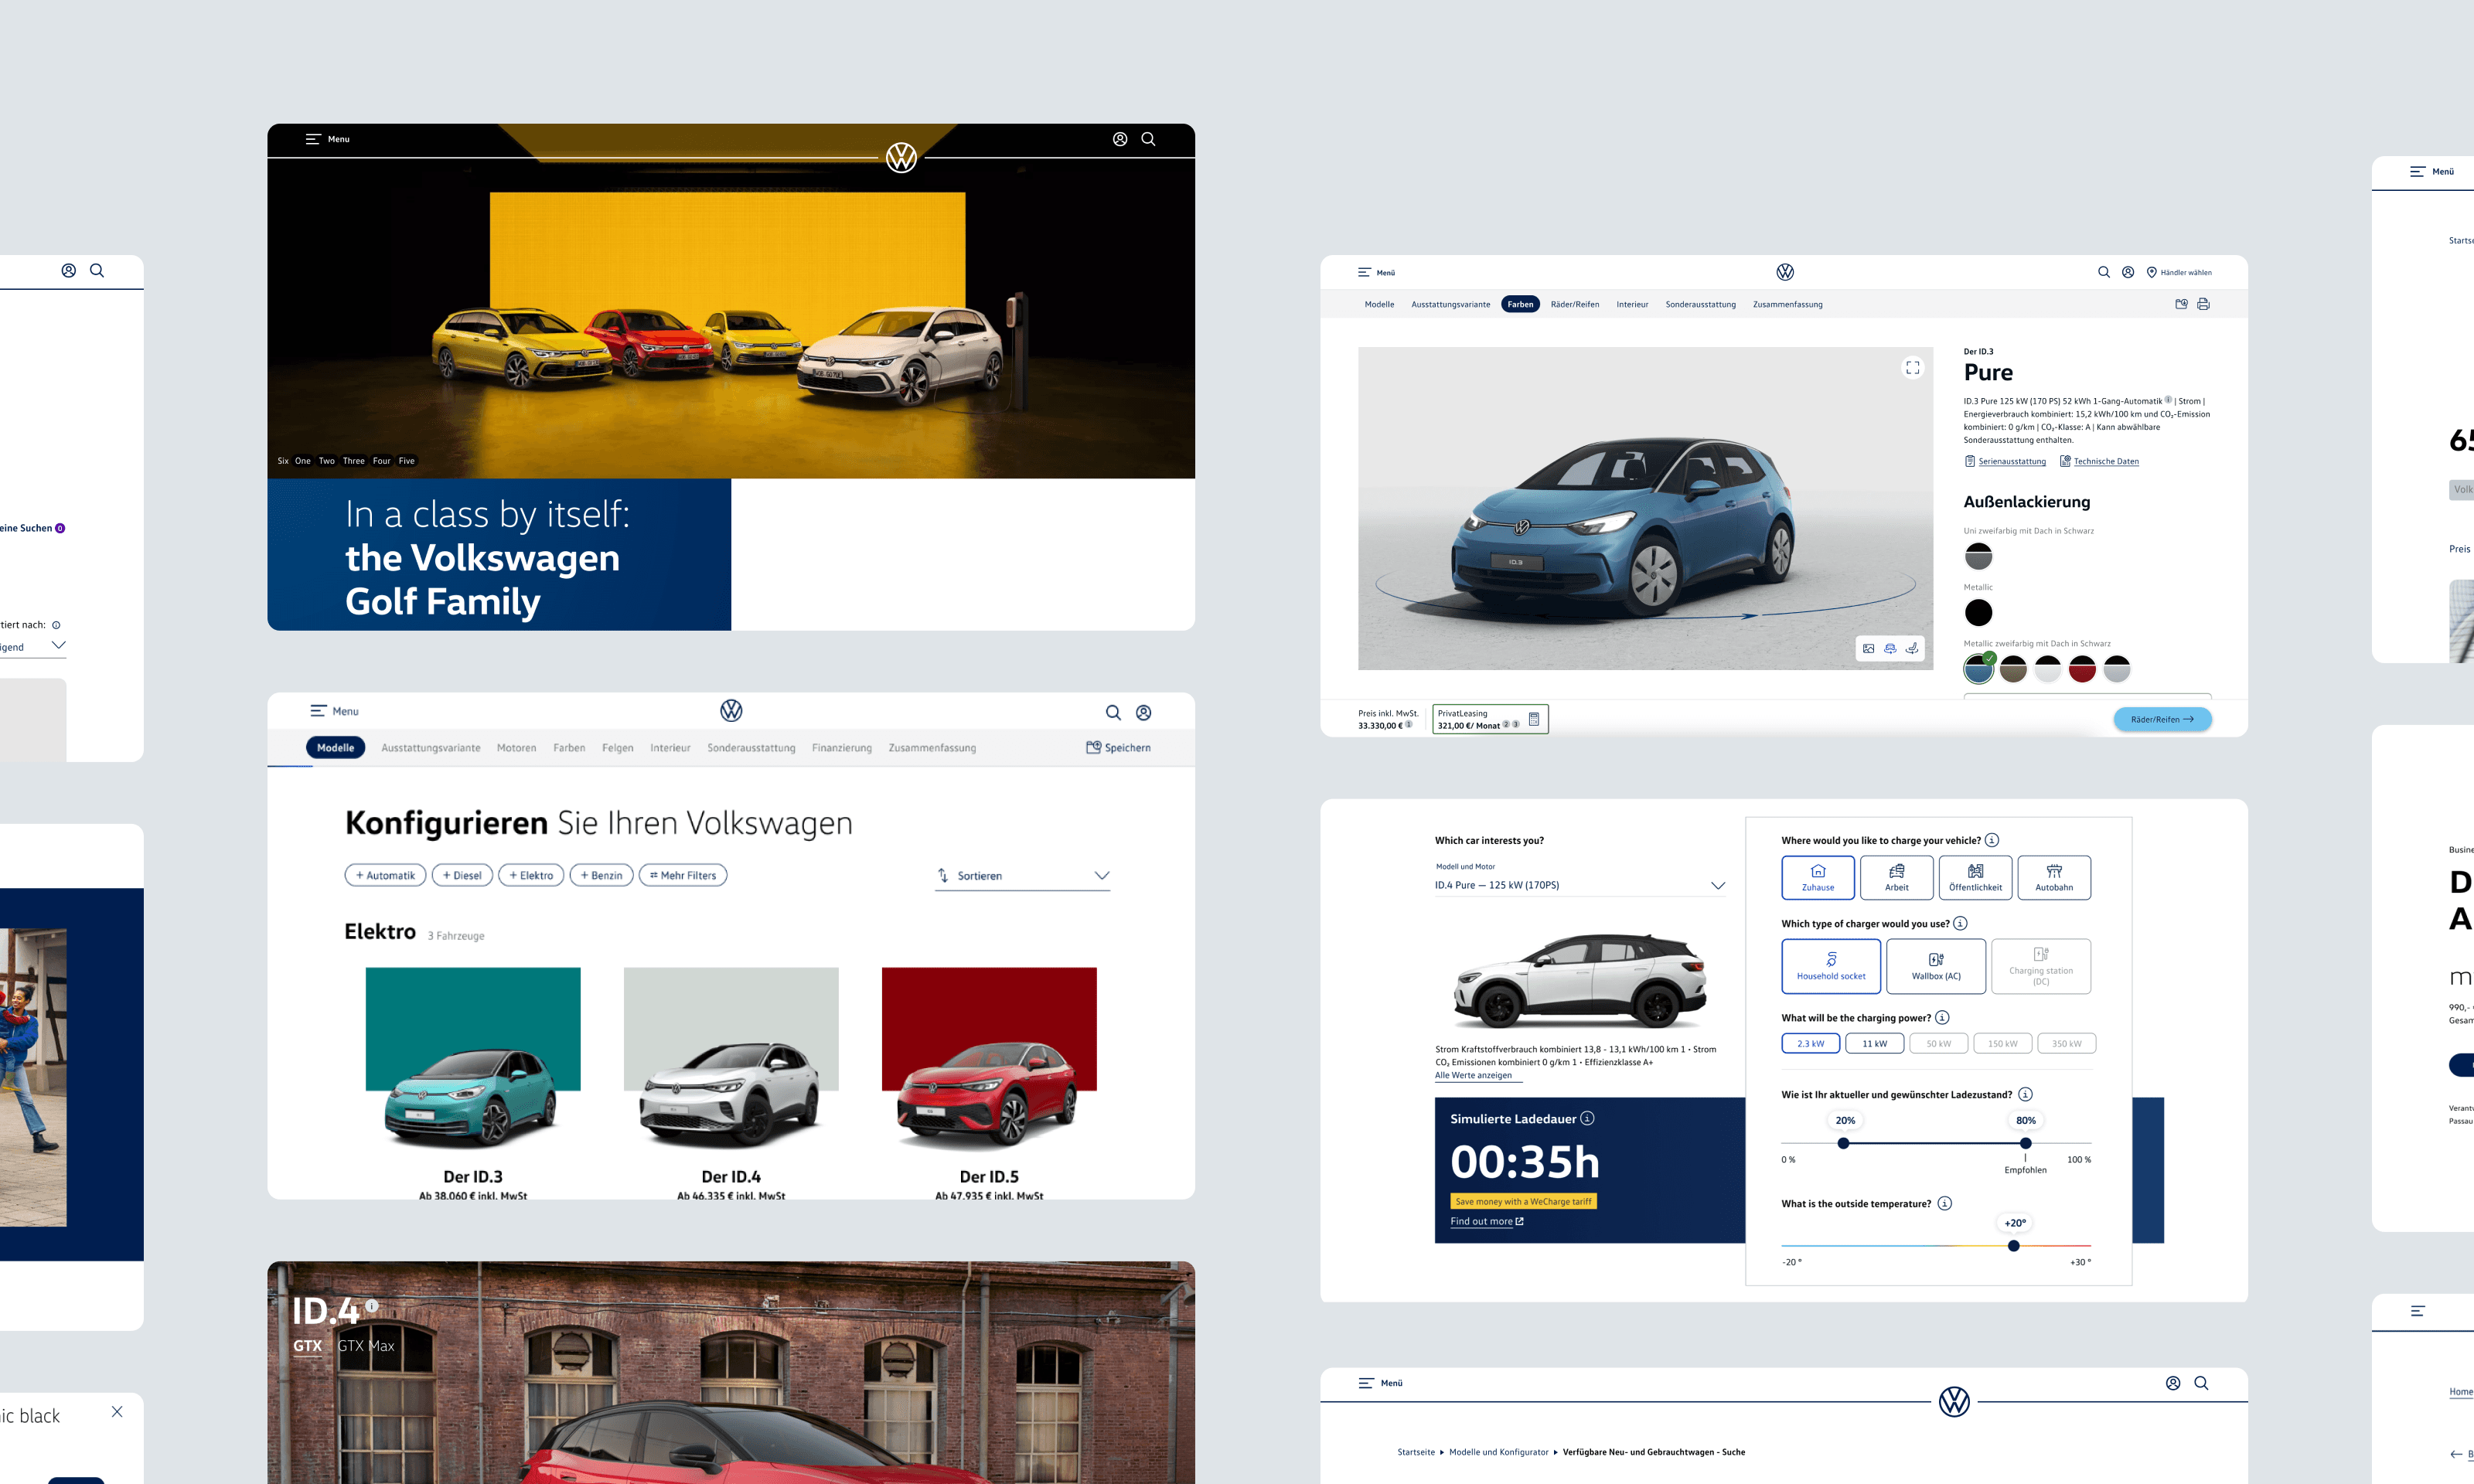Viewport: 2474px width, 1484px height.
Task: Switch to seat interior view icon
Action: click(1911, 648)
